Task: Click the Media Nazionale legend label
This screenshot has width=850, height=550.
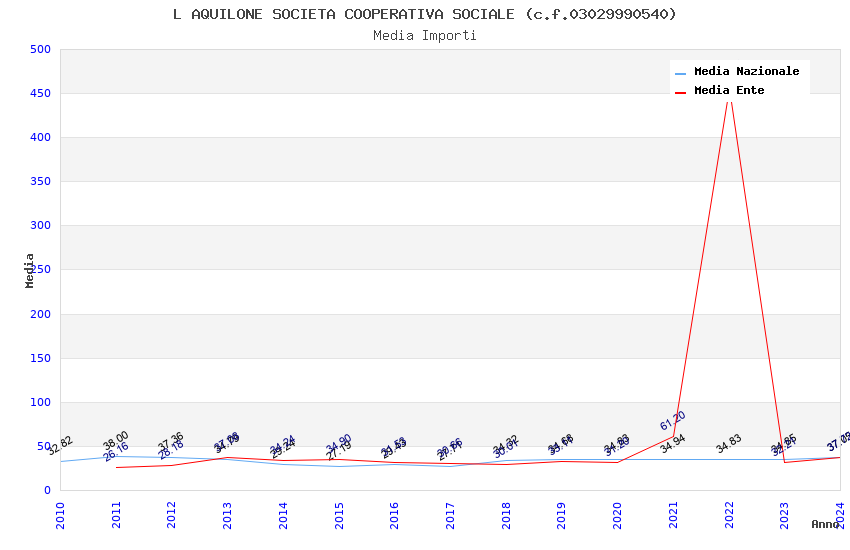Action: pos(746,71)
